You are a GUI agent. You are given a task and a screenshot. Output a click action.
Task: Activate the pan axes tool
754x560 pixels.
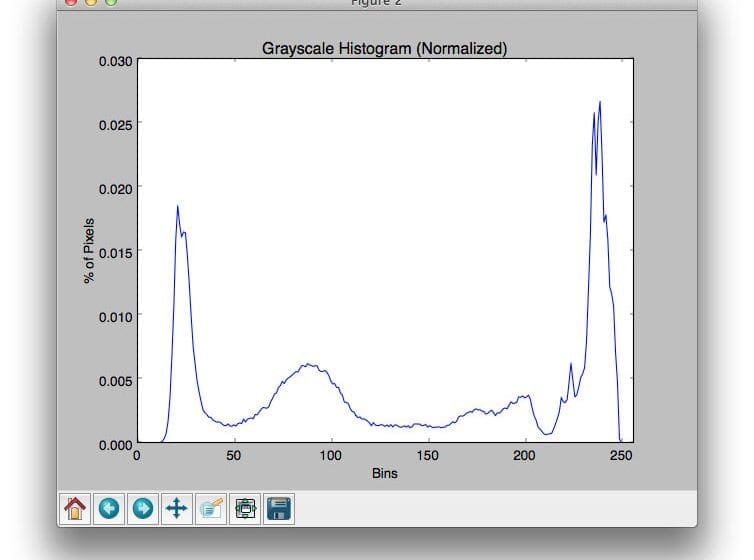point(176,508)
